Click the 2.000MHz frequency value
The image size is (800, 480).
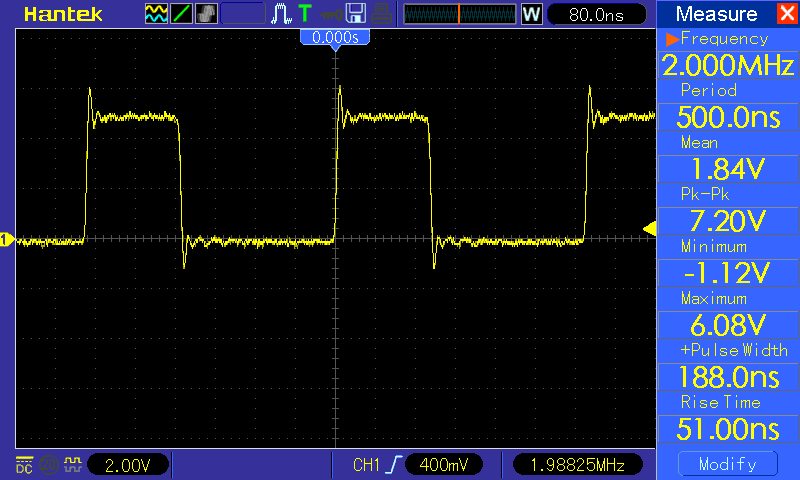point(728,65)
